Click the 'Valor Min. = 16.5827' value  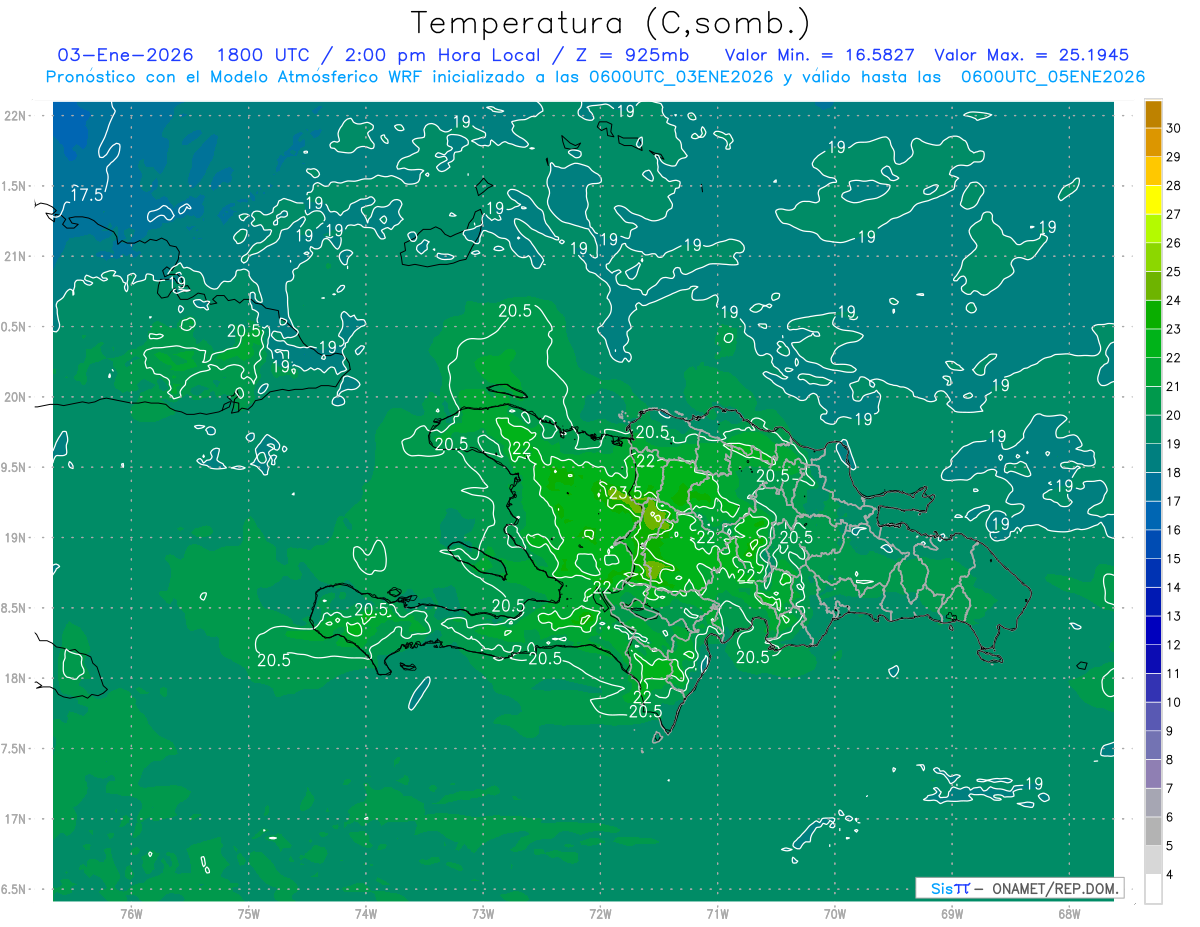pyautogui.click(x=820, y=55)
